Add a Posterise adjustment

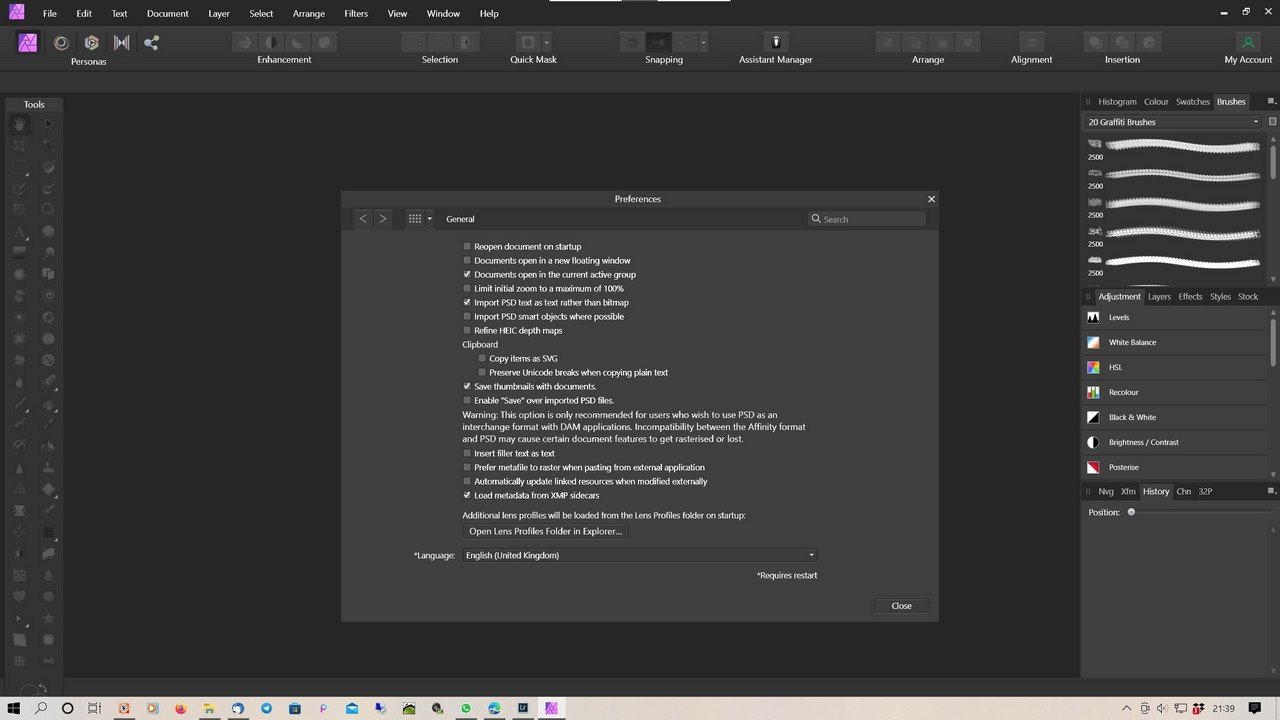1174,467
